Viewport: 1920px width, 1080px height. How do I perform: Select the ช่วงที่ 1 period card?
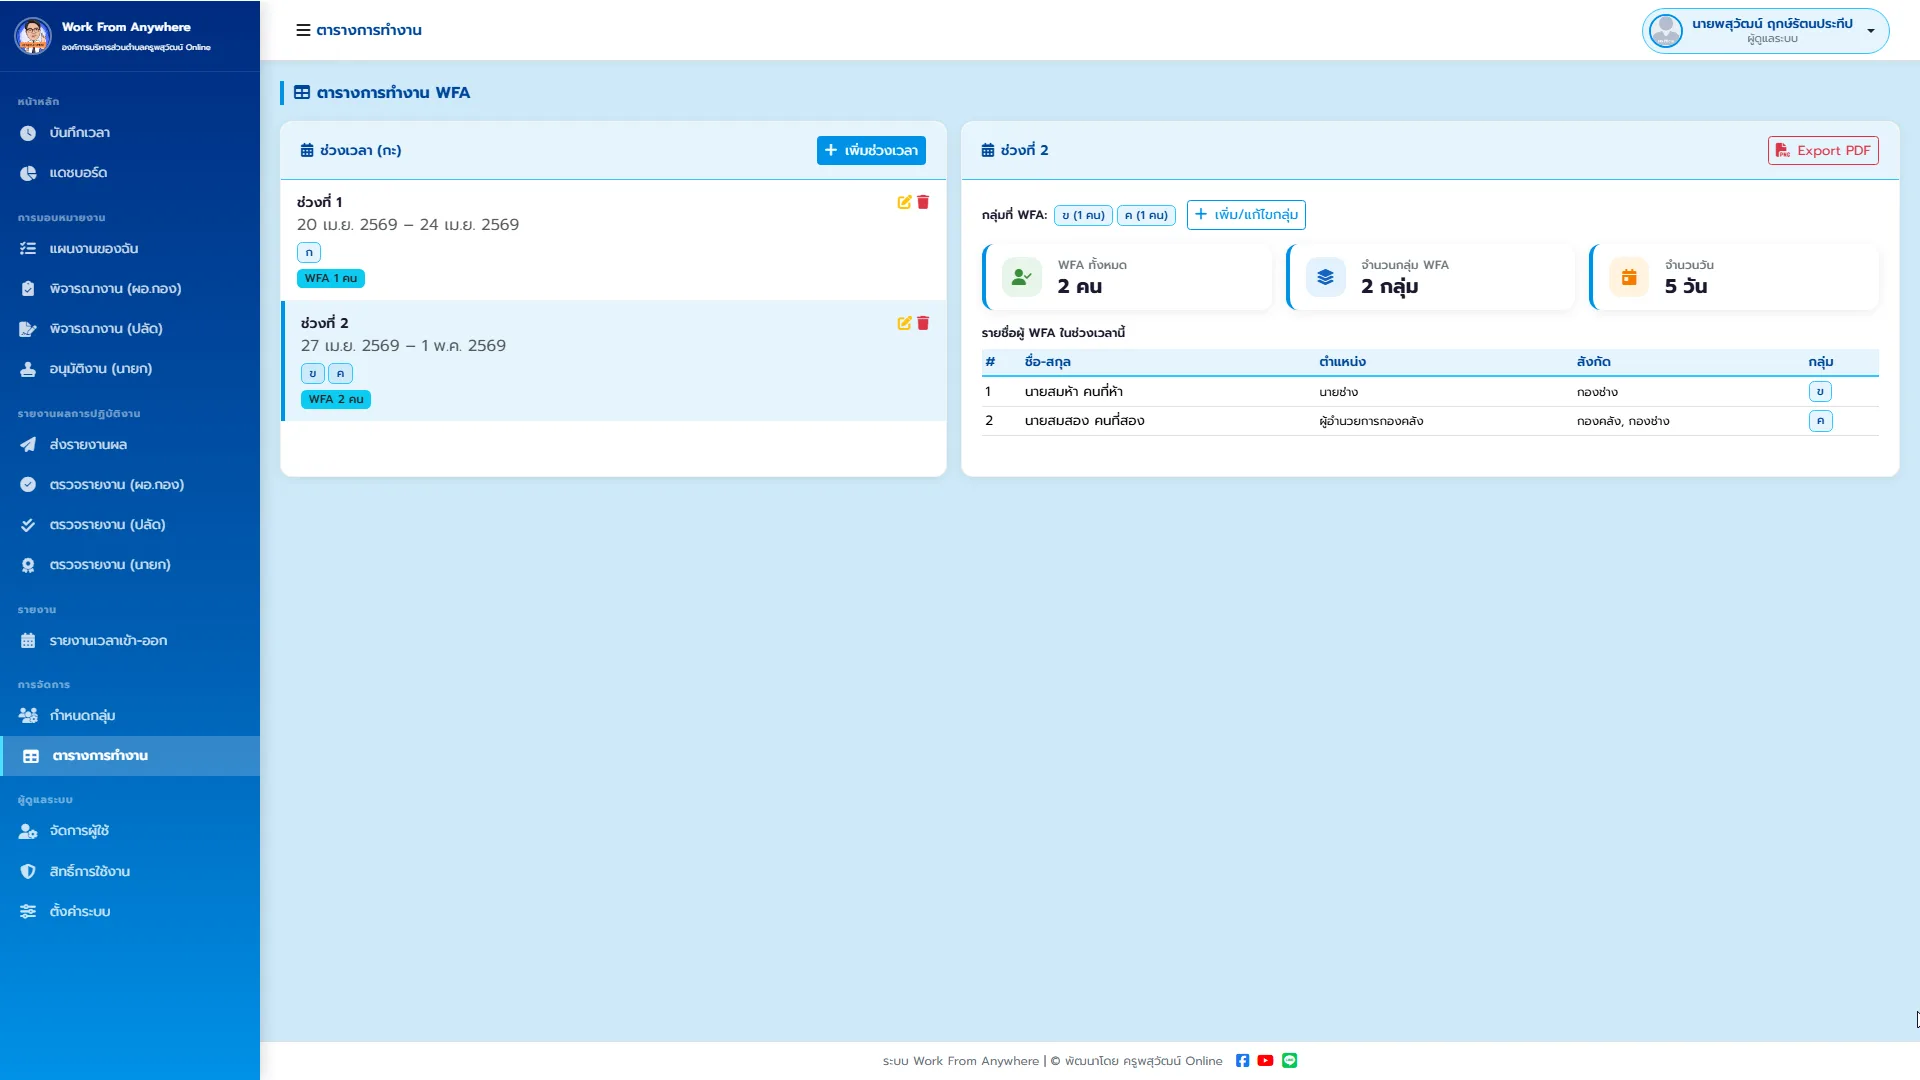click(614, 240)
